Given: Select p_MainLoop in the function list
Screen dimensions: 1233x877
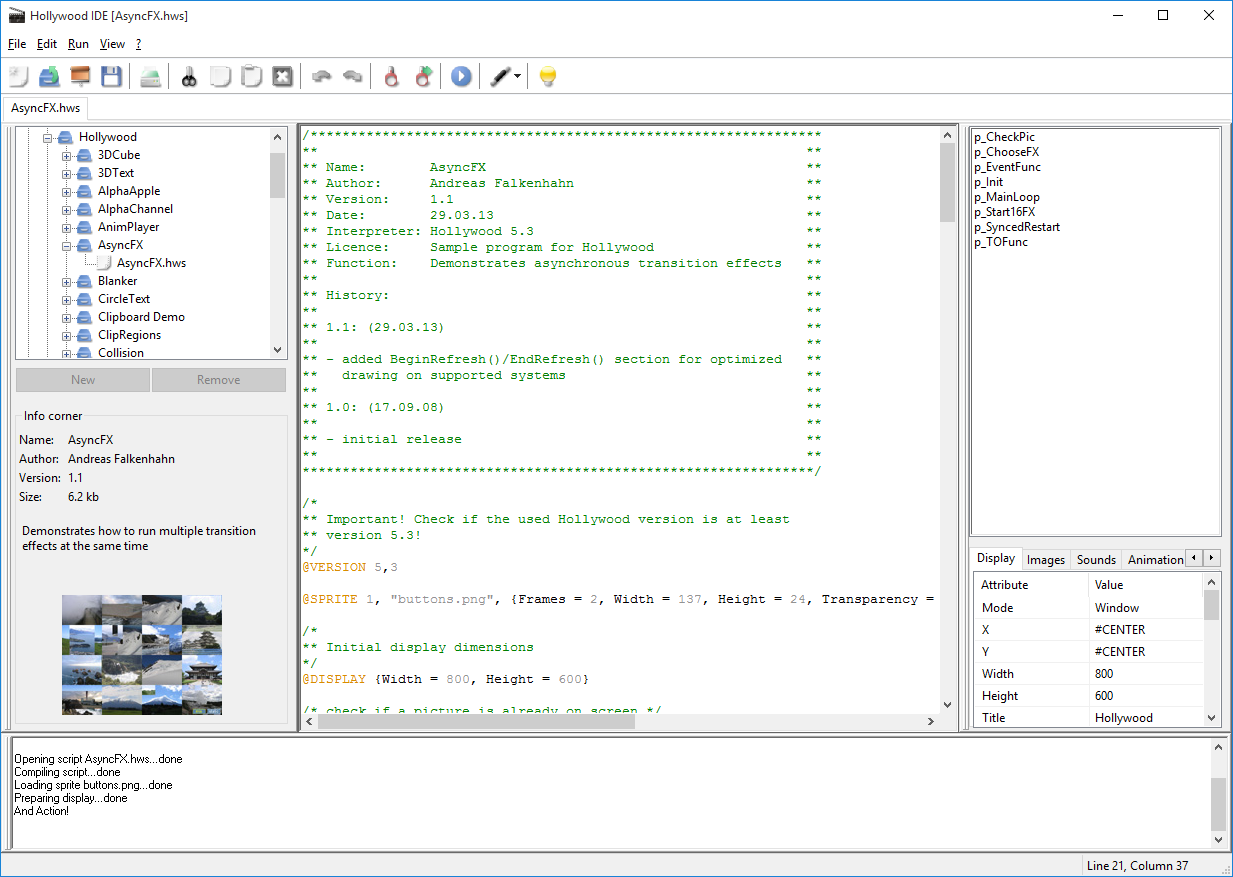Looking at the screenshot, I should (1007, 197).
